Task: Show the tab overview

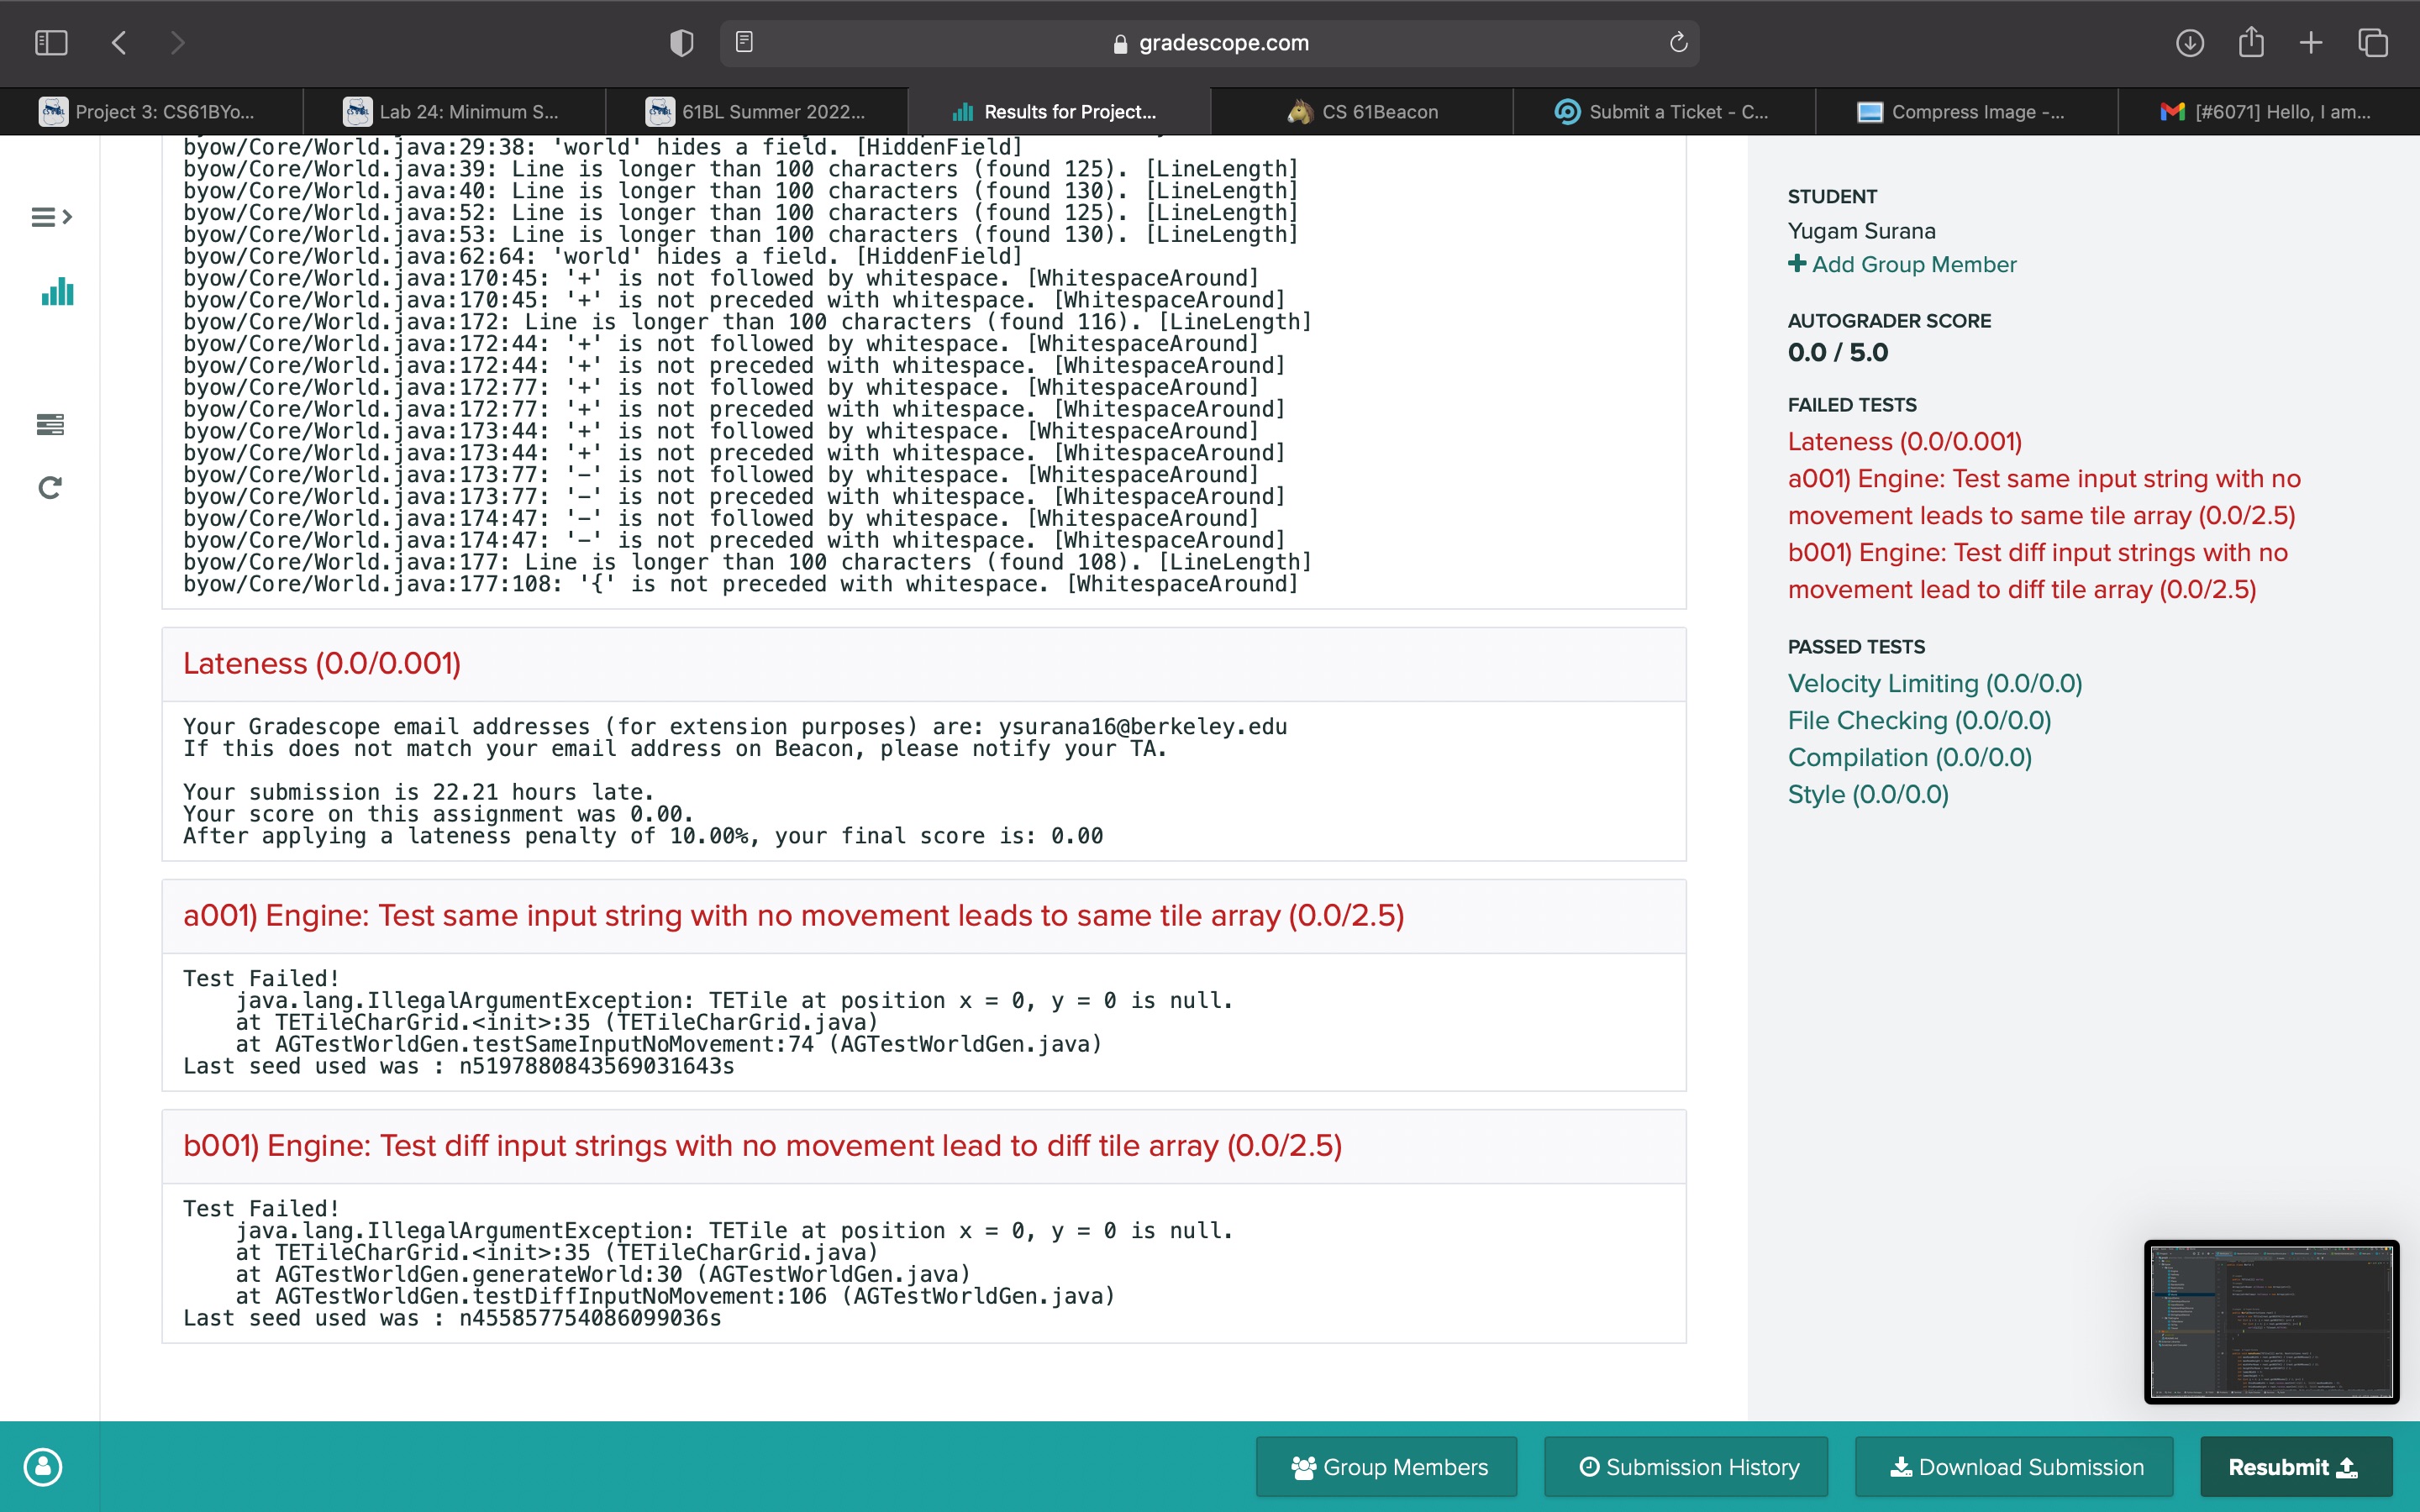Action: [x=2373, y=43]
